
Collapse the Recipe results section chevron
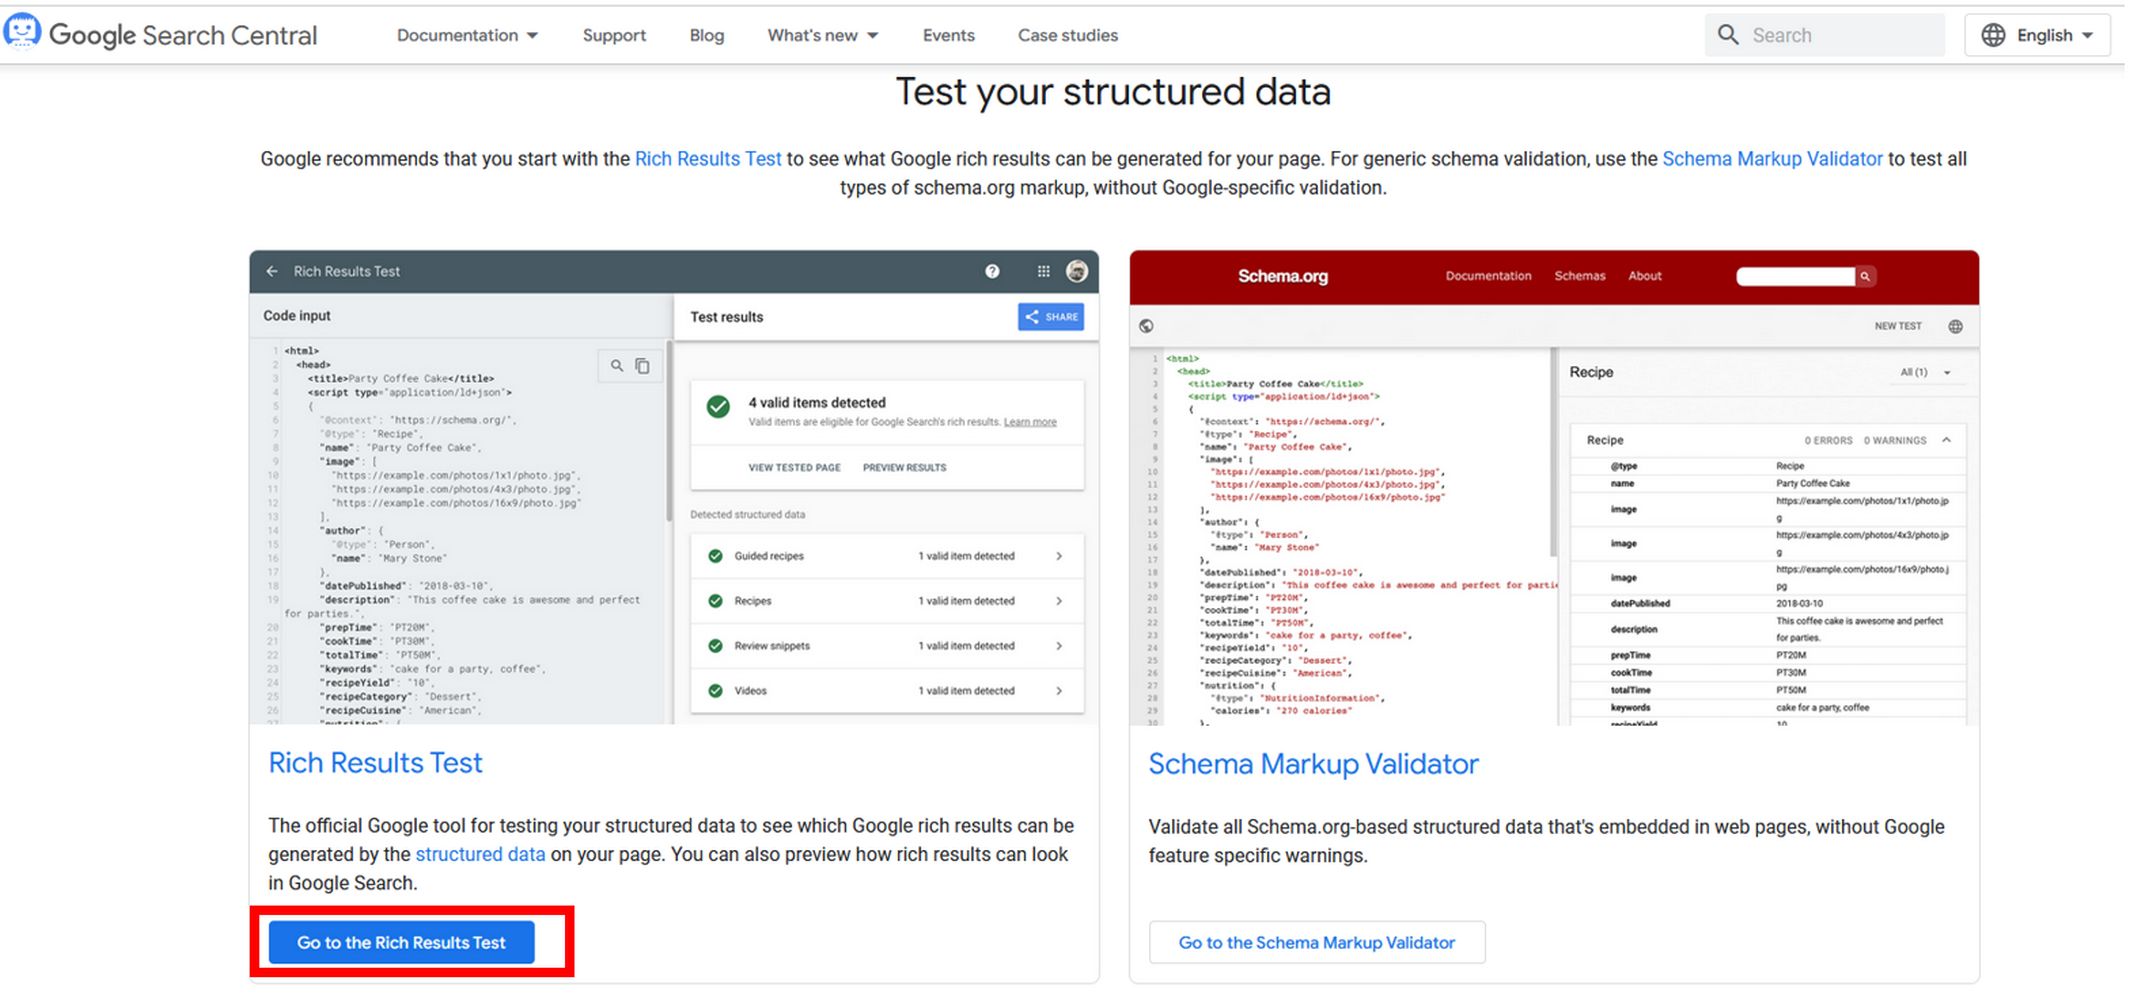[1946, 440]
